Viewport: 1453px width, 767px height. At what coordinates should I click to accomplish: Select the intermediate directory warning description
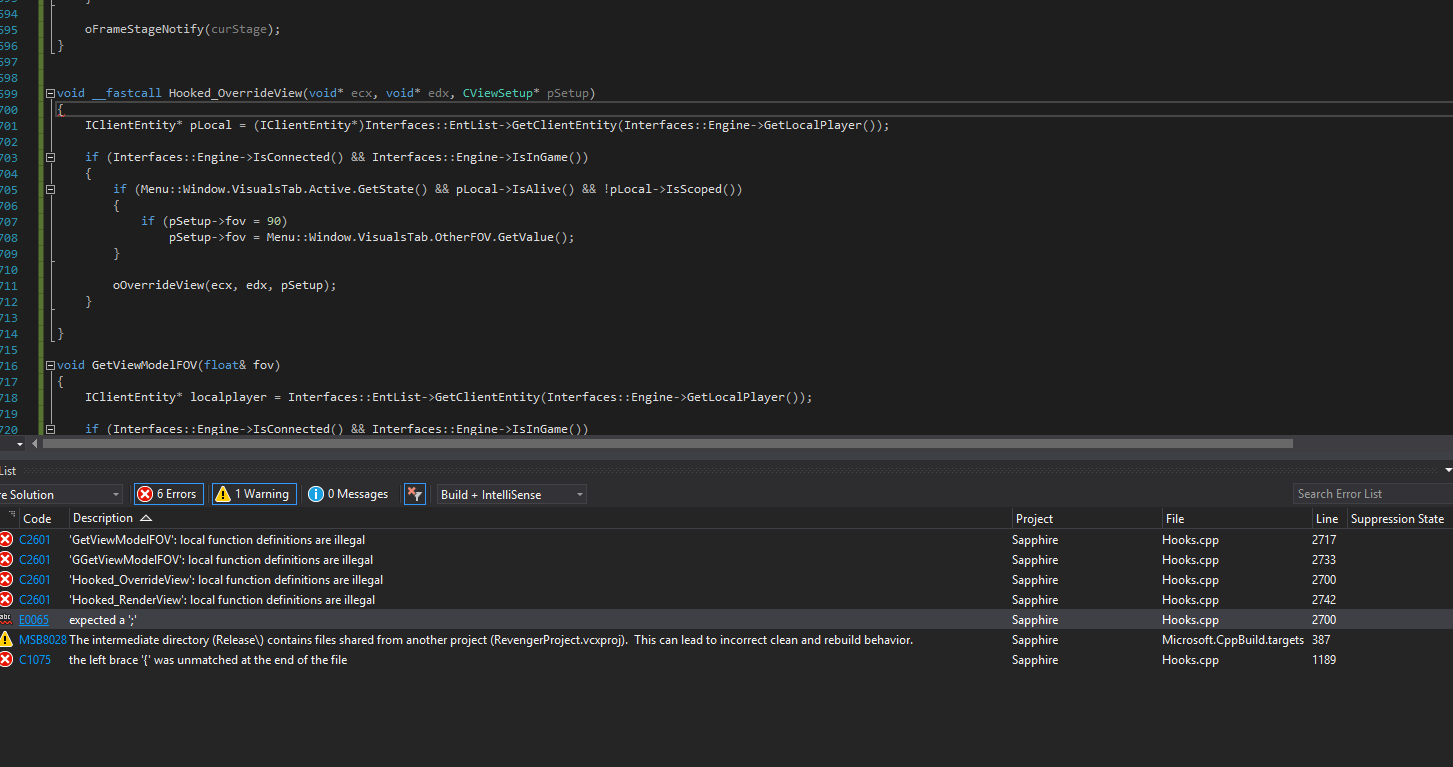pyautogui.click(x=491, y=640)
